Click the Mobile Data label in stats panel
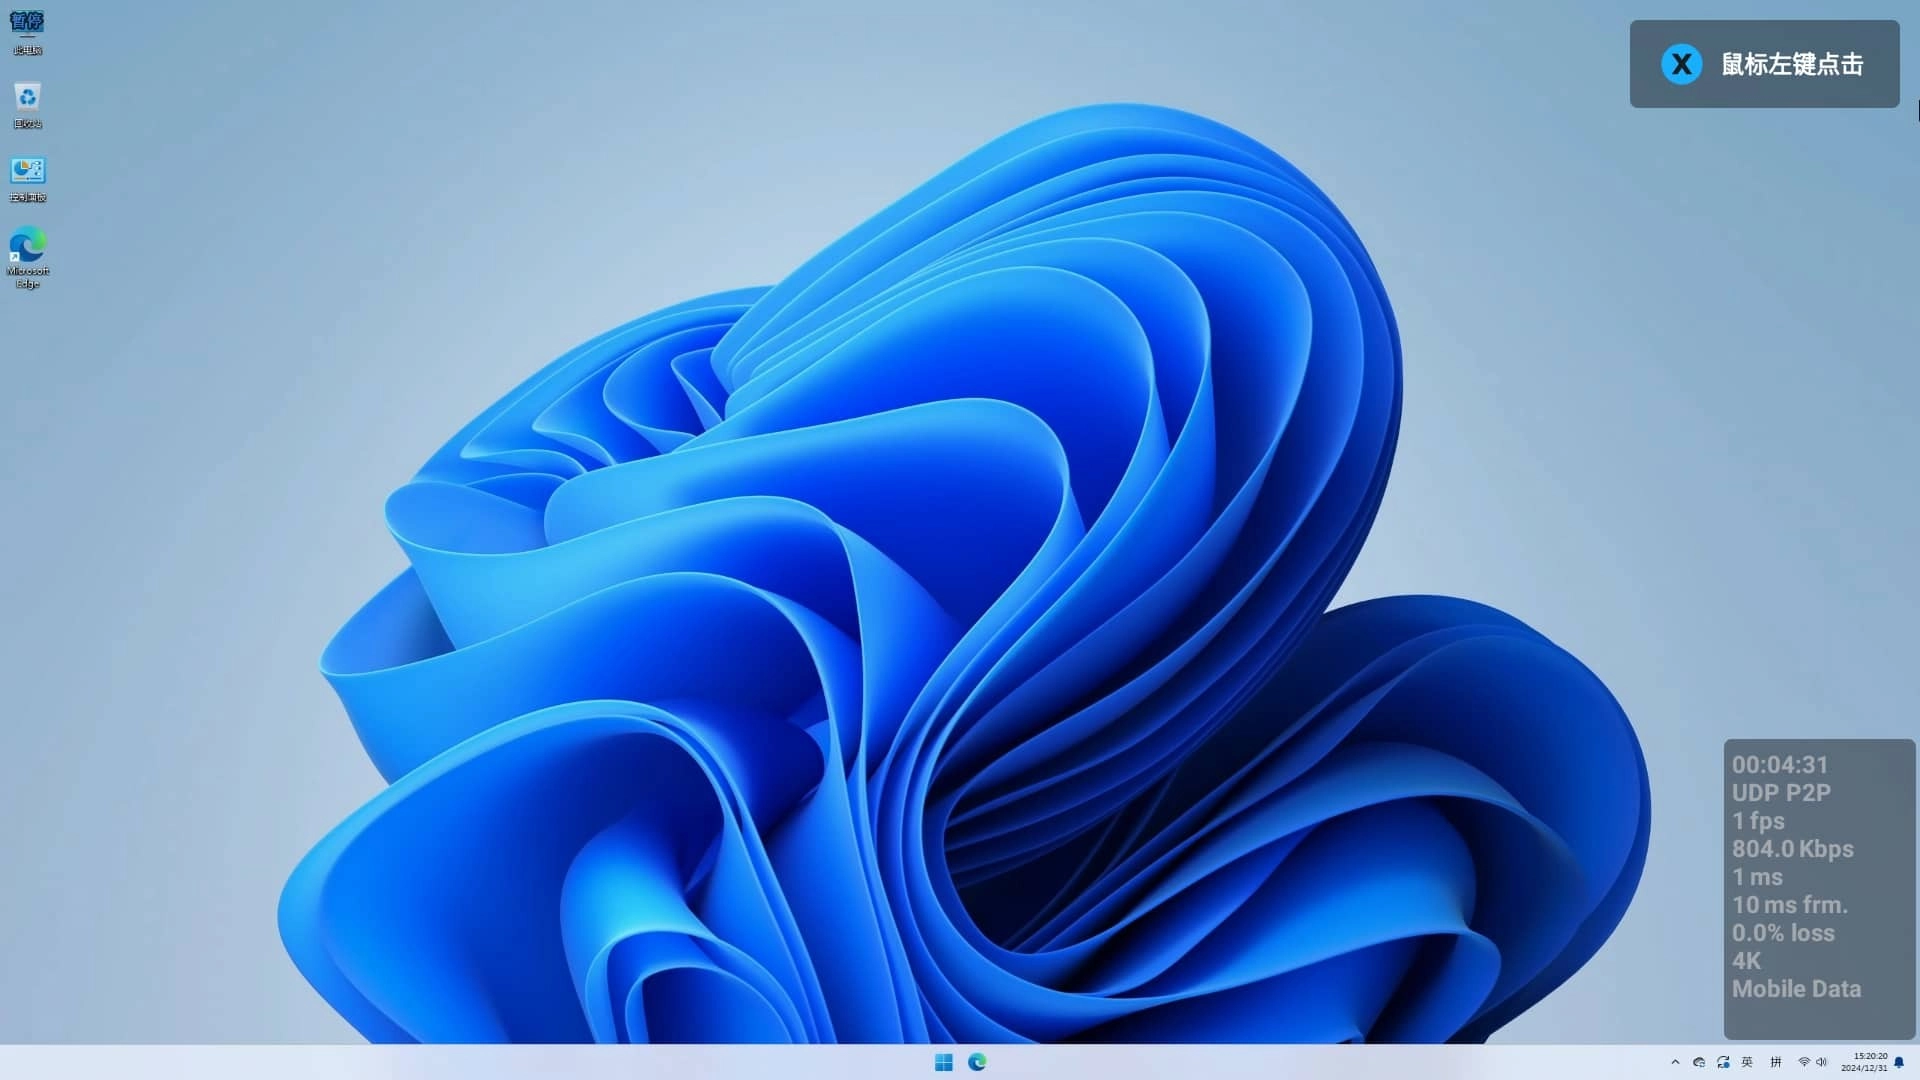 [x=1796, y=989]
